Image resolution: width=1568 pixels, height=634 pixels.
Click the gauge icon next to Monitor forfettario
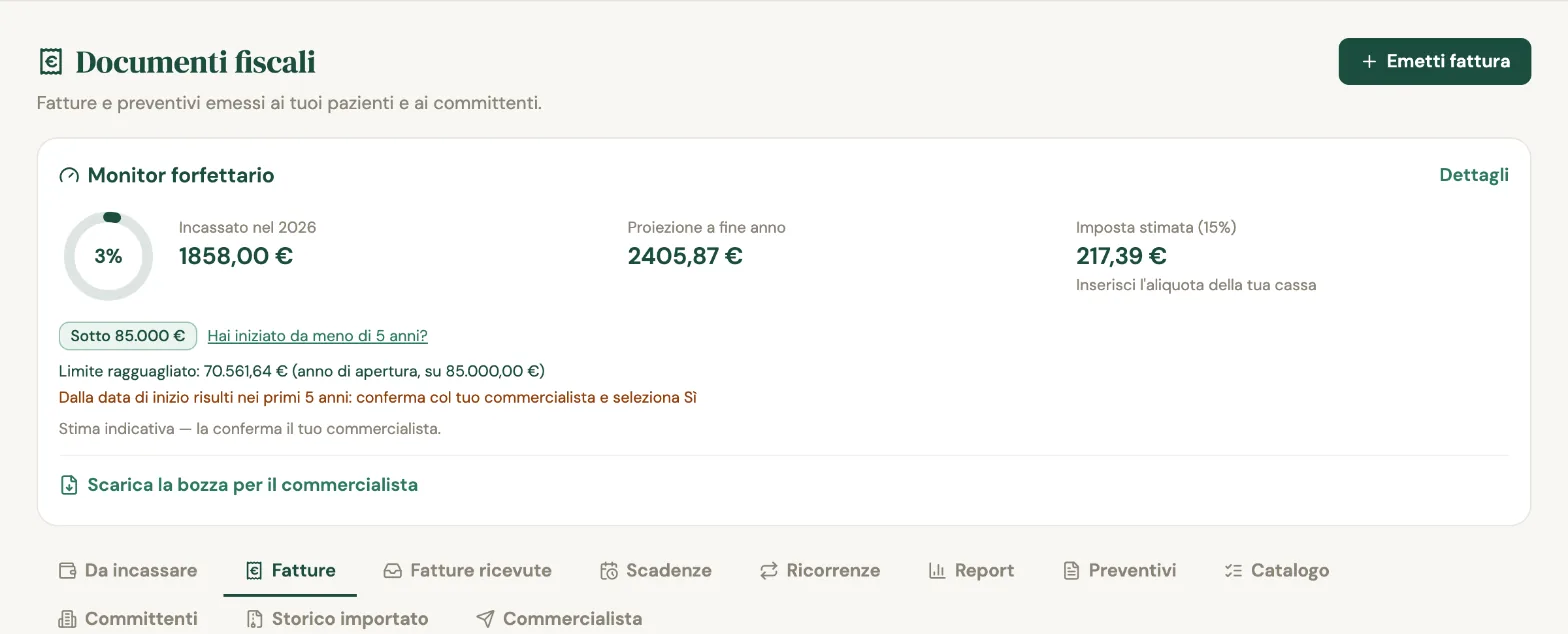coord(69,176)
